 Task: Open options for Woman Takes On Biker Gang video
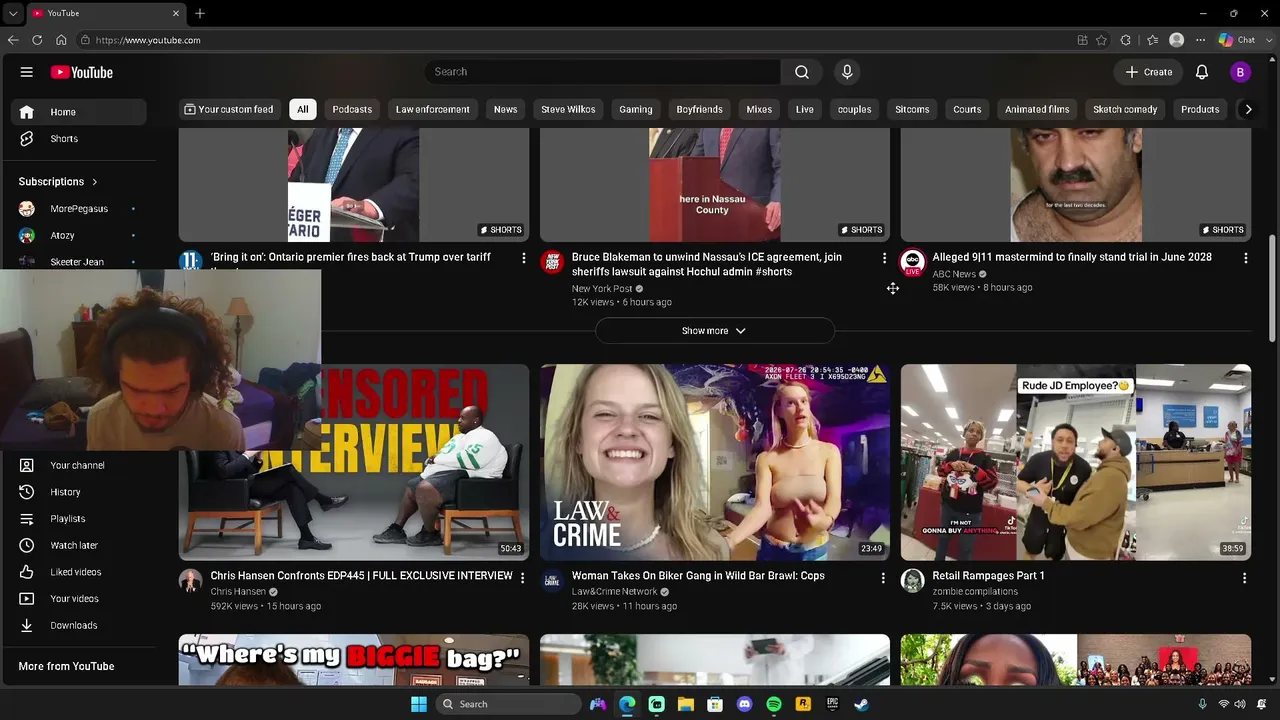(883, 578)
